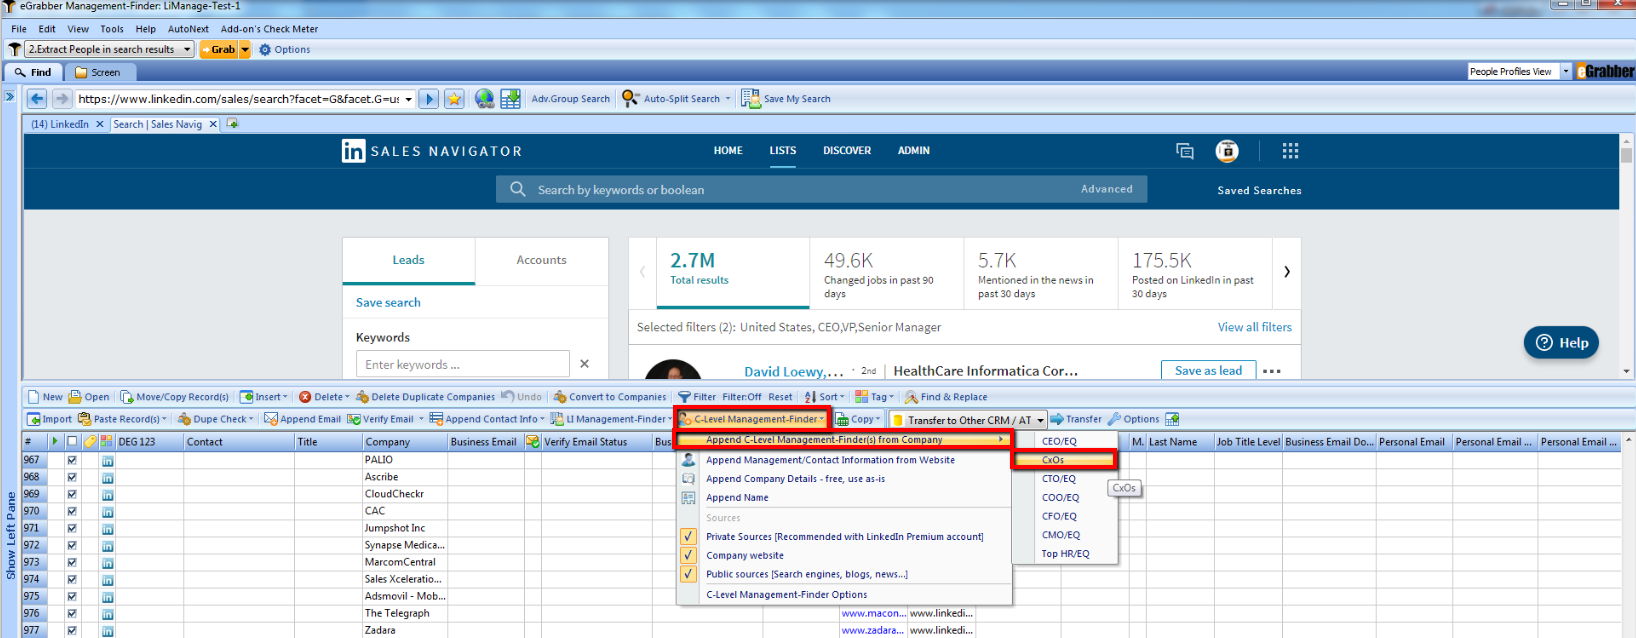Screen dimensions: 1636x638
Task: Click the yellow star favorites icon
Action: 454,99
